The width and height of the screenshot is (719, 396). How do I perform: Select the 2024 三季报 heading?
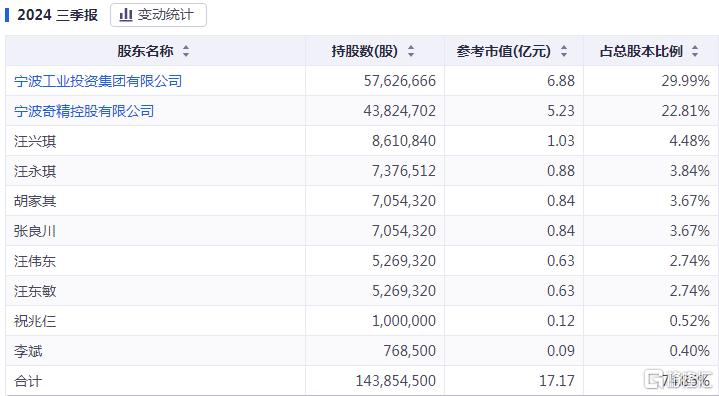pyautogui.click(x=57, y=15)
